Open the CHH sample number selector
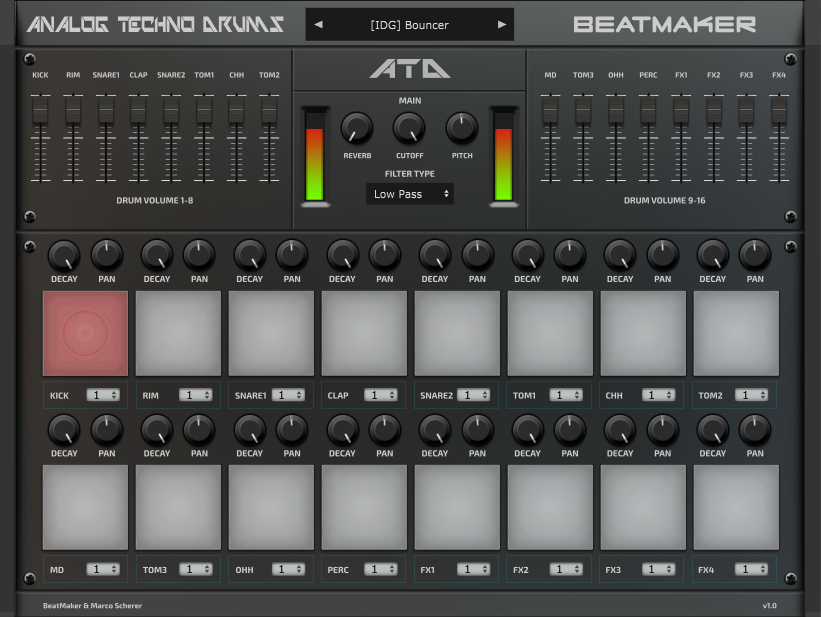The image size is (821, 617). click(x=659, y=395)
